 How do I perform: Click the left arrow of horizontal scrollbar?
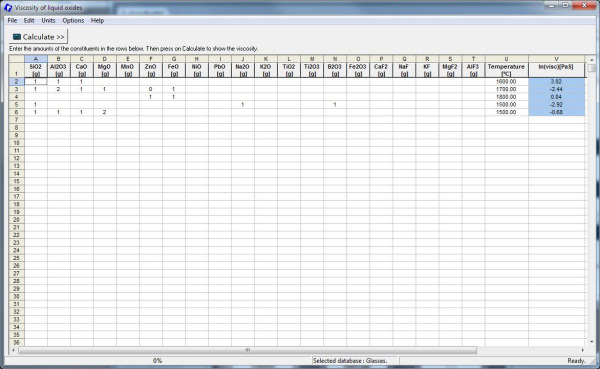tap(13, 350)
